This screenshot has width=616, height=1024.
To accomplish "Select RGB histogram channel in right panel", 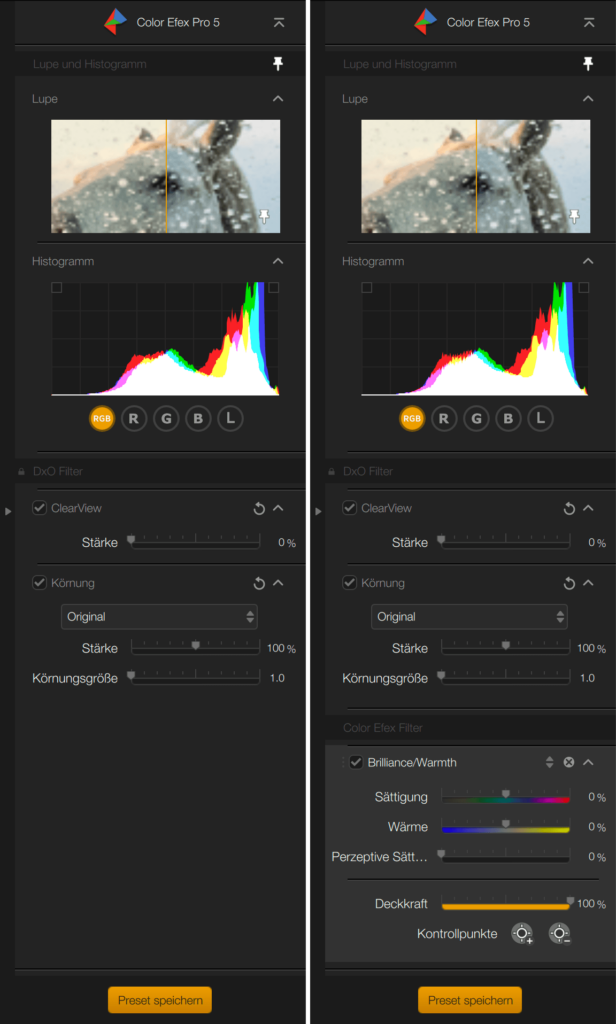I will coord(412,419).
